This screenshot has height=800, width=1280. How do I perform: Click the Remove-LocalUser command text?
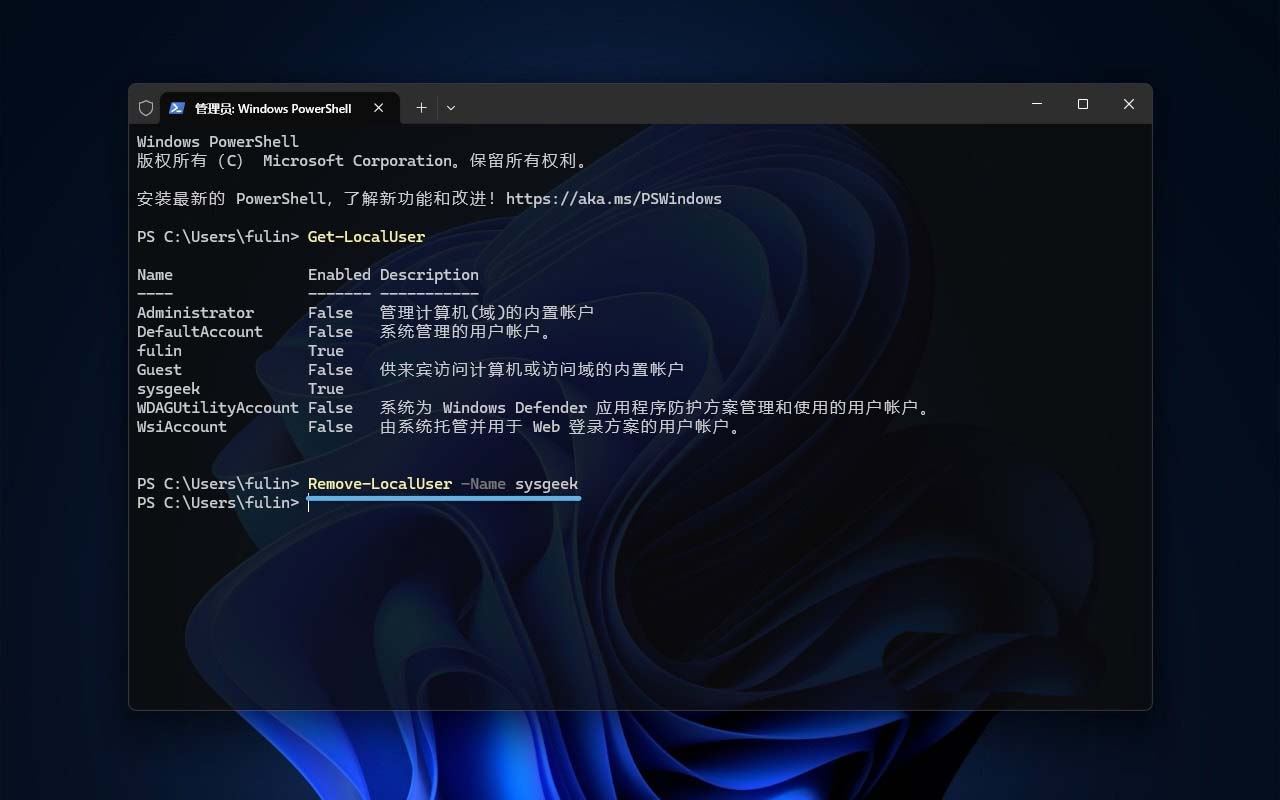[x=379, y=484]
